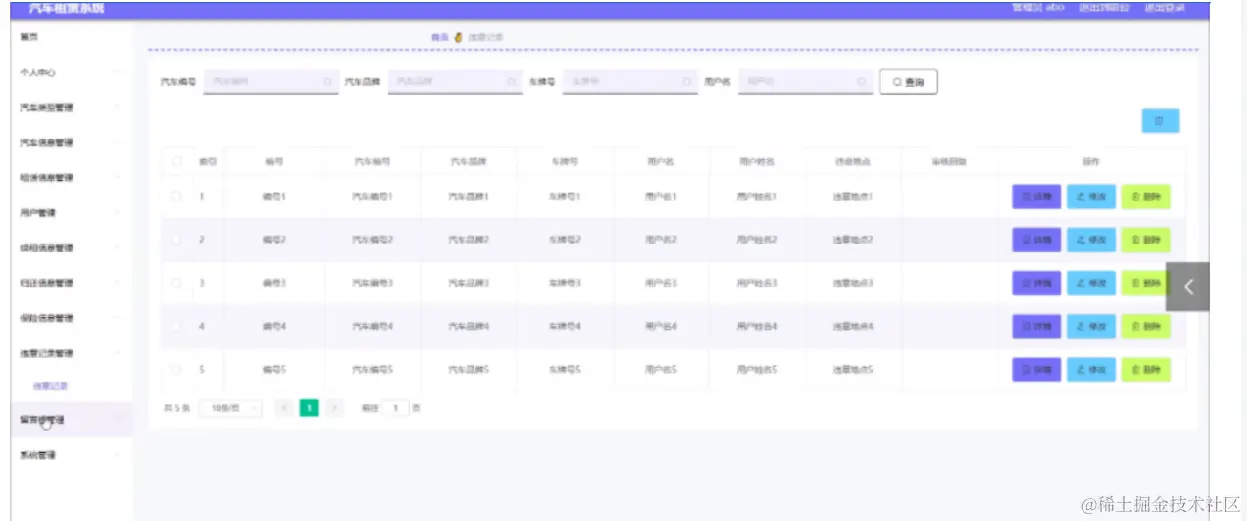Click 删除 button for row 编号4
Screen dimensions: 1247x521
(1146, 326)
